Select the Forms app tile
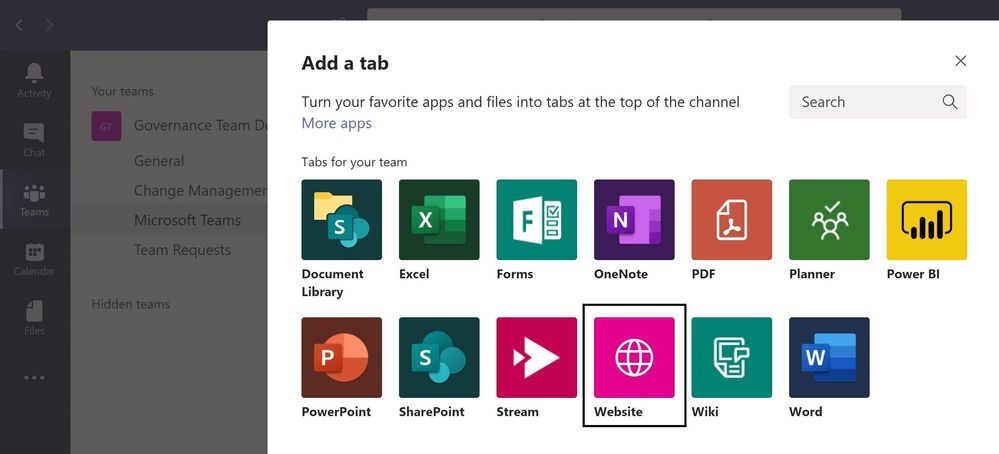 coord(536,220)
